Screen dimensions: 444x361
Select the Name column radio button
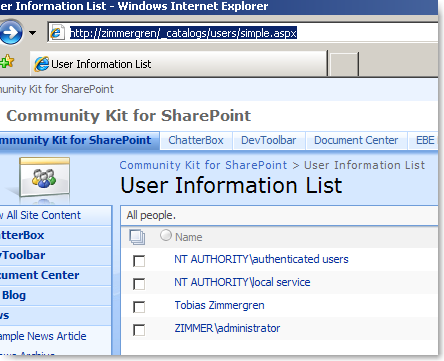pos(166,235)
